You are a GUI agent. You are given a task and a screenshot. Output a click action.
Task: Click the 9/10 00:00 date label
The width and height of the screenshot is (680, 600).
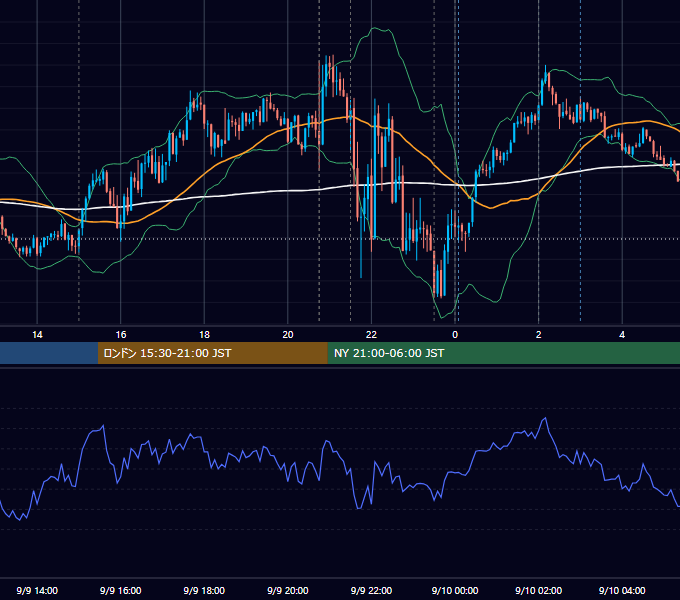click(455, 590)
